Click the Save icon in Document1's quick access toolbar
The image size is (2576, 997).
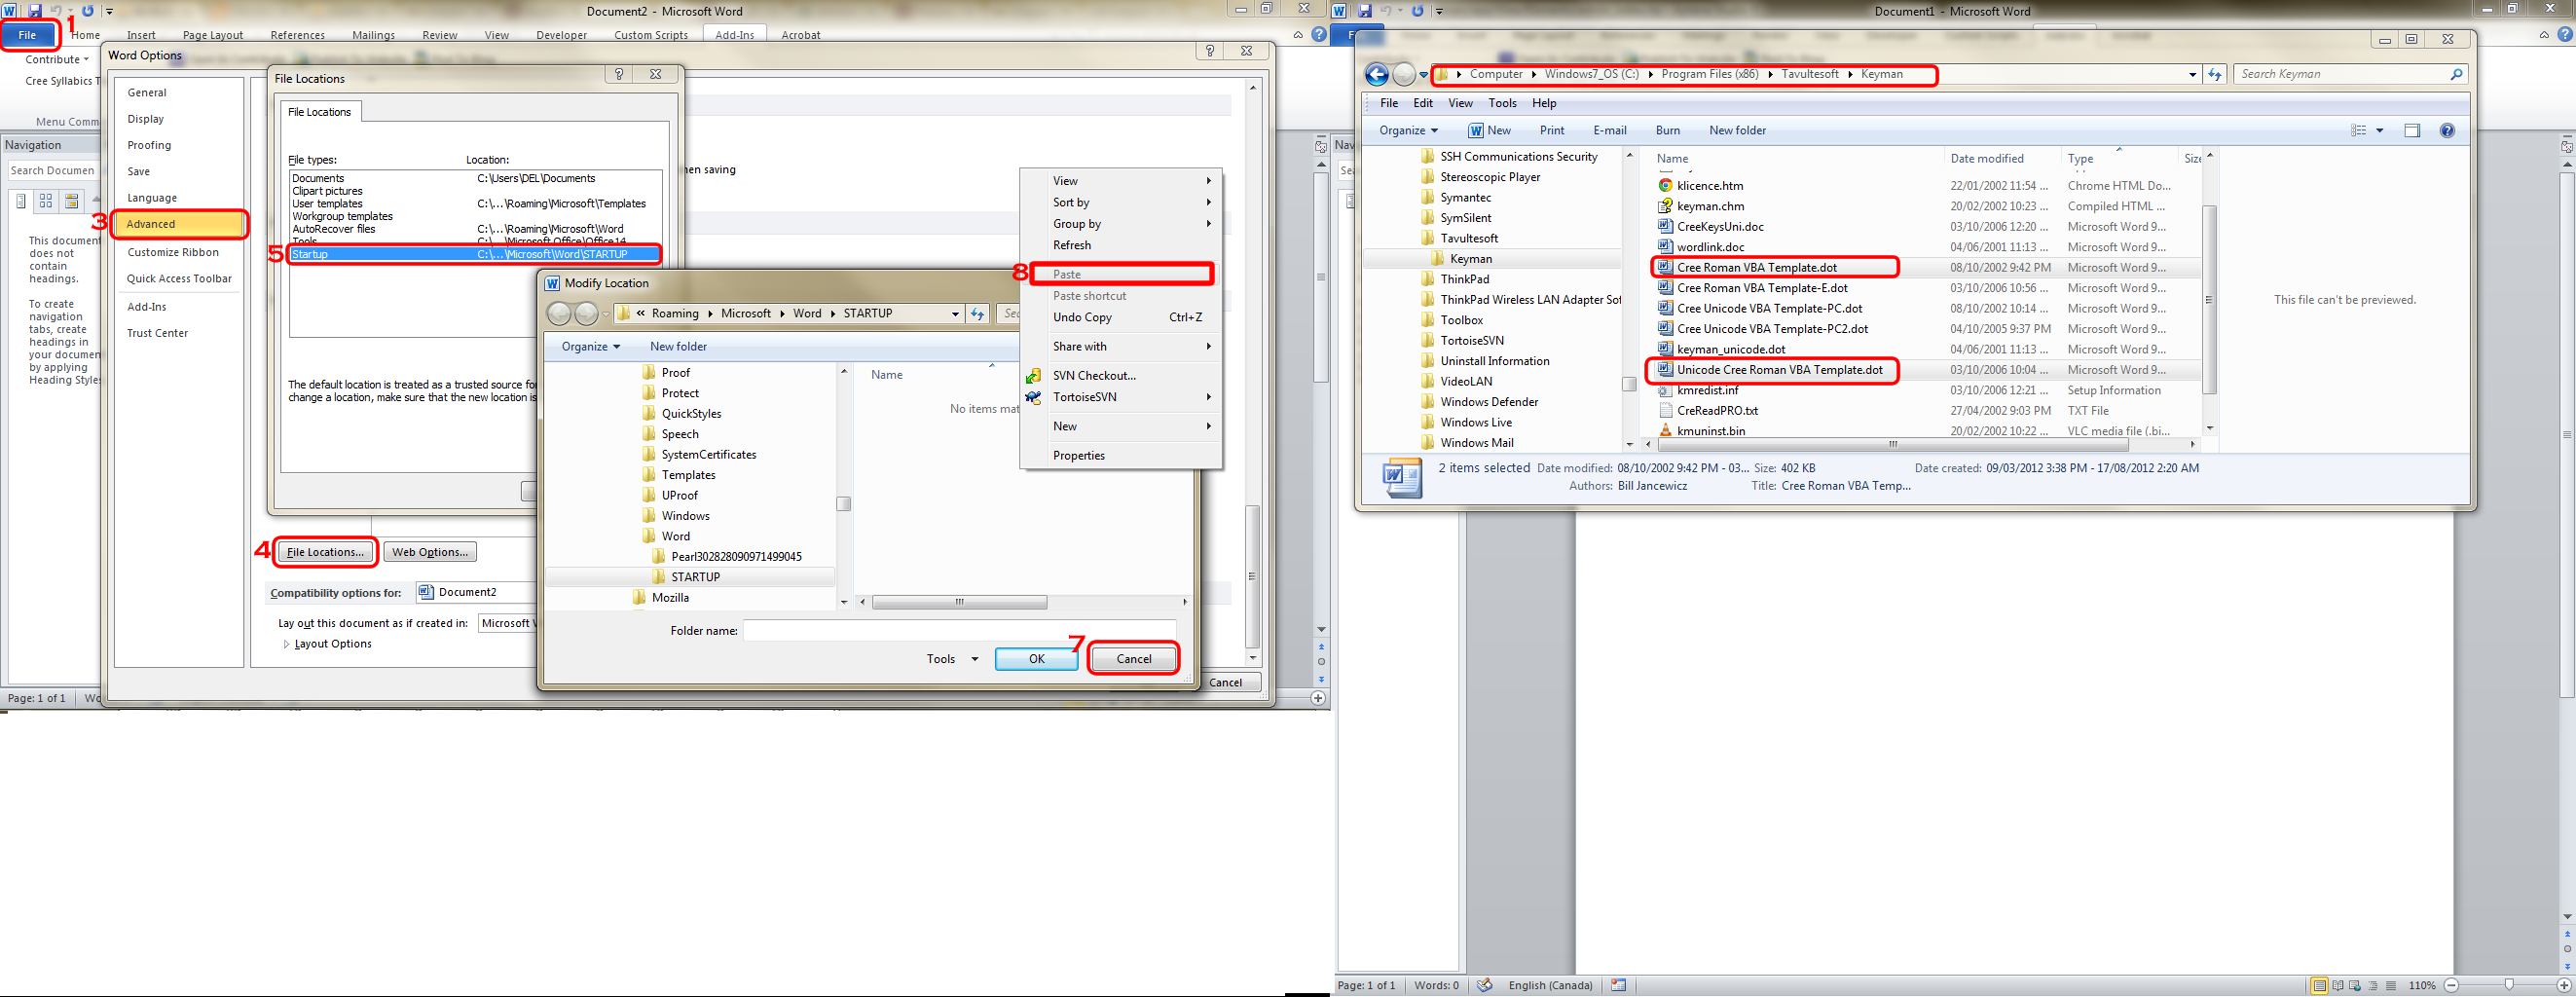click(x=1365, y=11)
